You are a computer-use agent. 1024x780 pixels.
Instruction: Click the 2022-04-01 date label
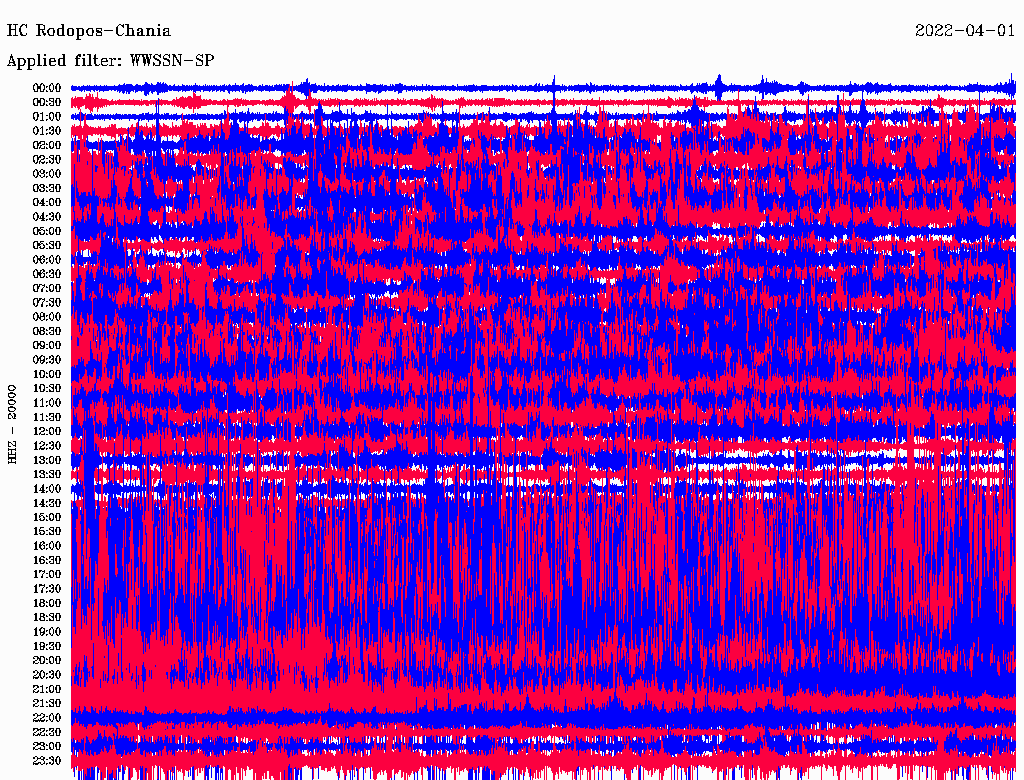[965, 31]
